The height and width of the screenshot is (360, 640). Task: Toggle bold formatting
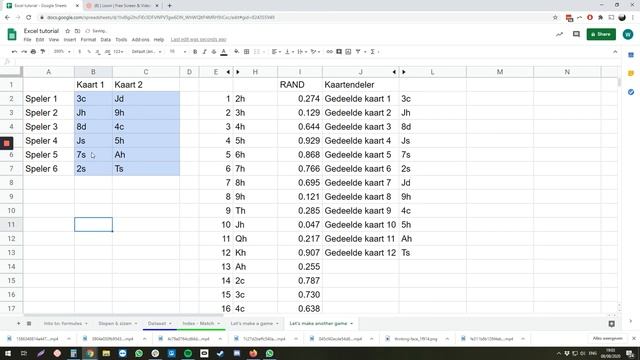195,52
